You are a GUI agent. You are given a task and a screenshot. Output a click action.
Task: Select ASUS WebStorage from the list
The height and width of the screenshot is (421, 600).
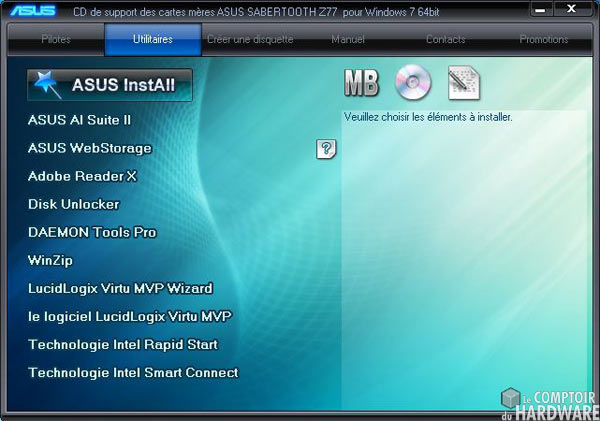pos(90,148)
